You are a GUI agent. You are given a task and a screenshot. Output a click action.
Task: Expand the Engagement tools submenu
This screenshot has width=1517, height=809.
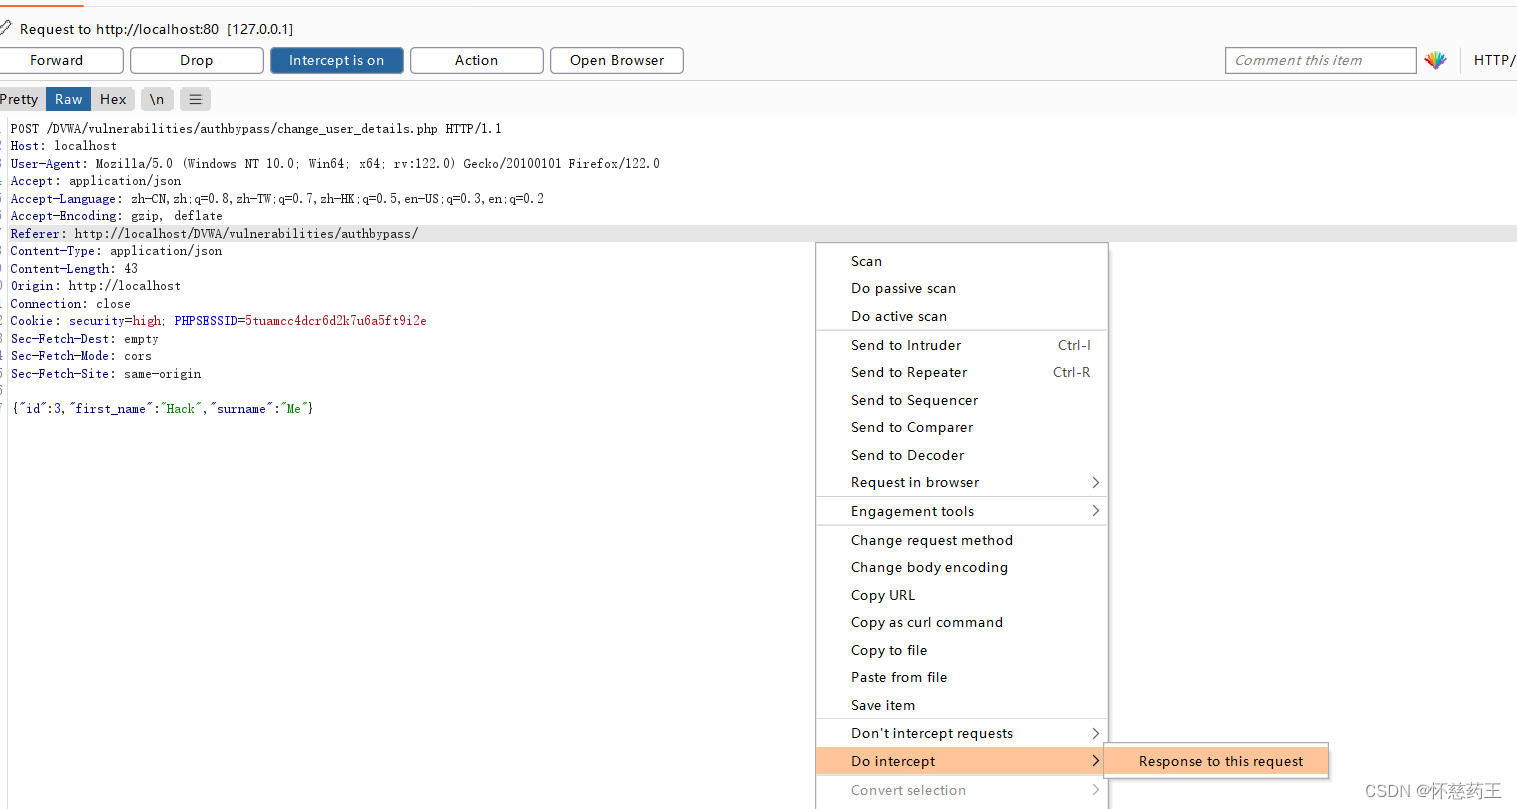(x=962, y=511)
